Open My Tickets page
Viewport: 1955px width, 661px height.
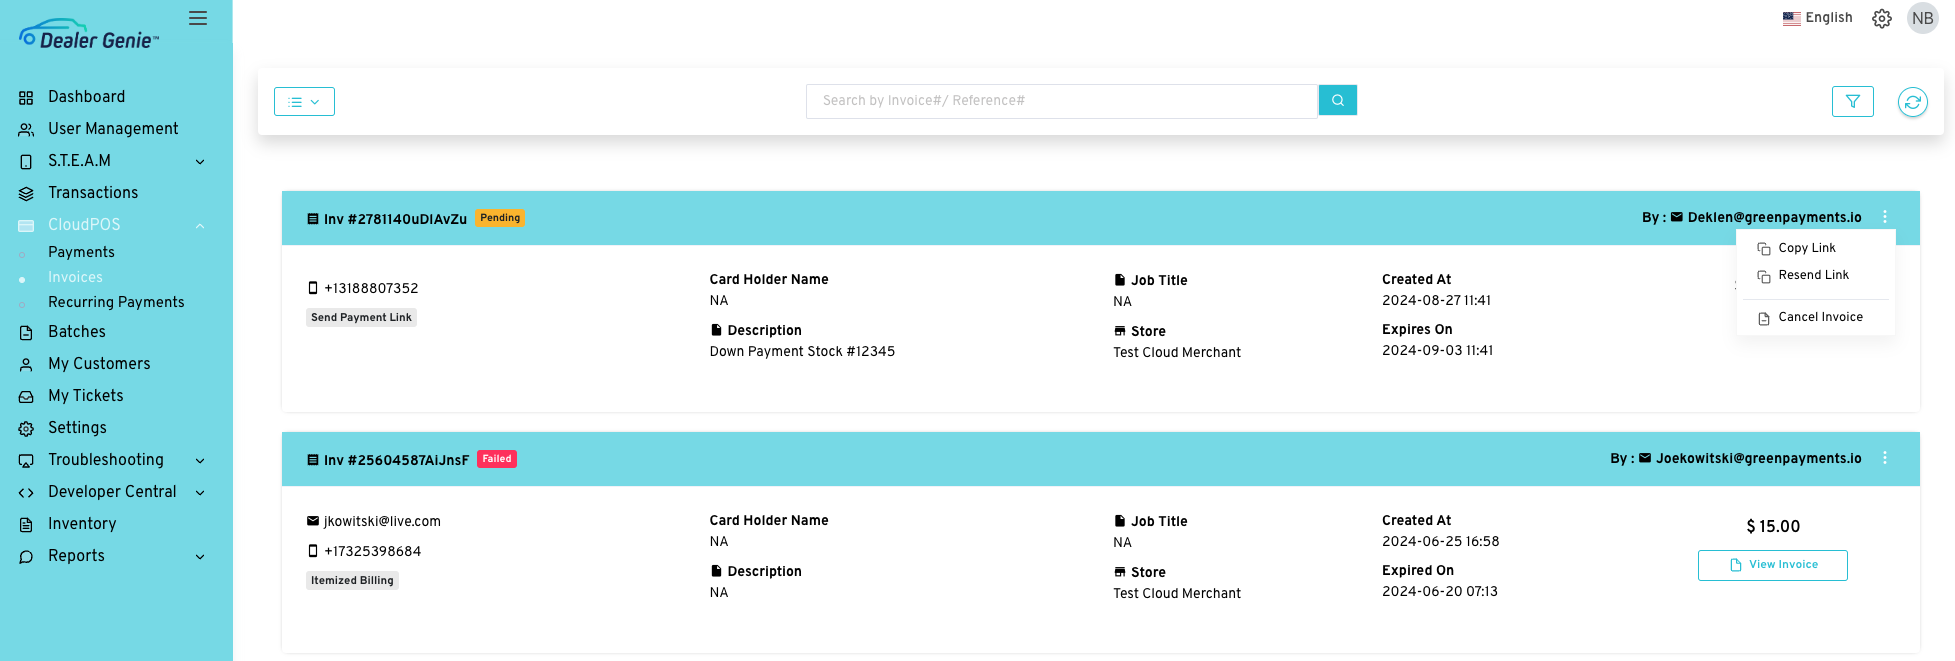pyautogui.click(x=86, y=396)
